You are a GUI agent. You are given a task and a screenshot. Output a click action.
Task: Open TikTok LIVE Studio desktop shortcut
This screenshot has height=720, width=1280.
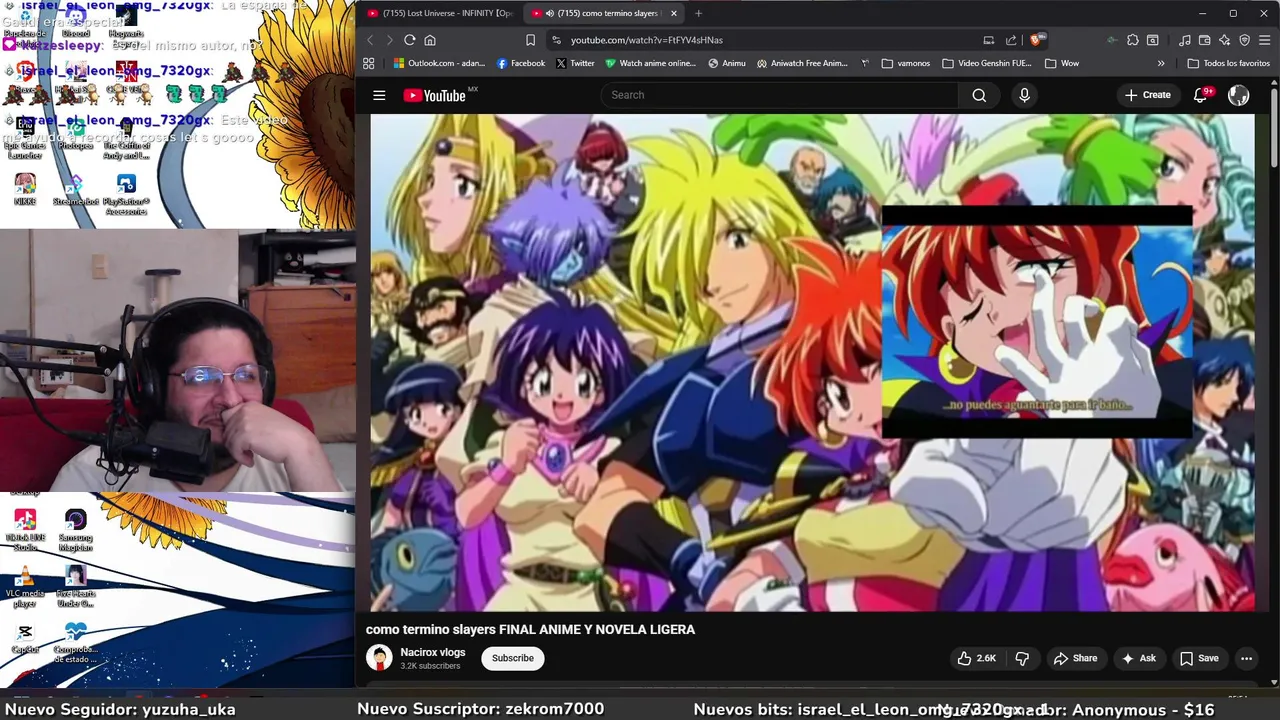tap(25, 530)
